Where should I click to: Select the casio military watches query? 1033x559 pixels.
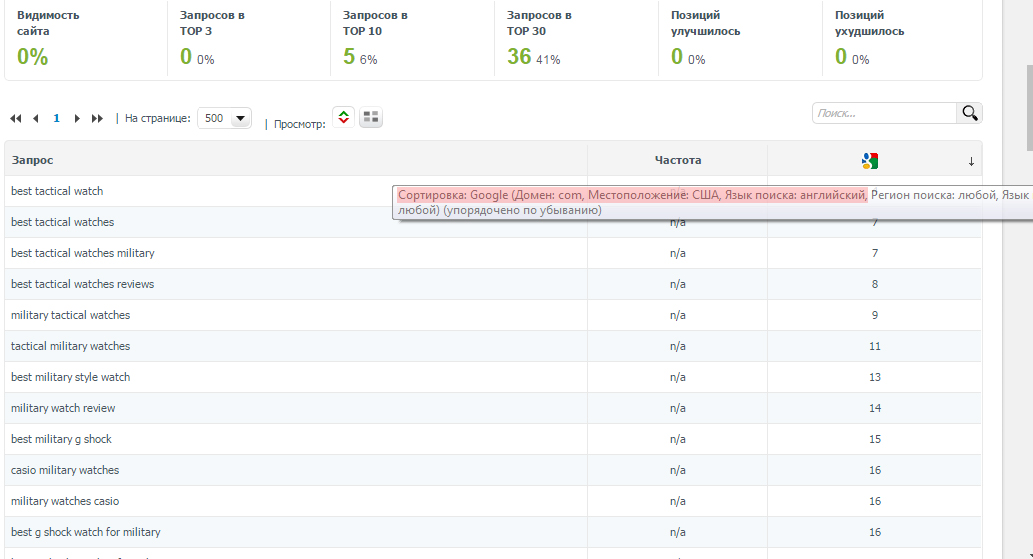tap(65, 470)
